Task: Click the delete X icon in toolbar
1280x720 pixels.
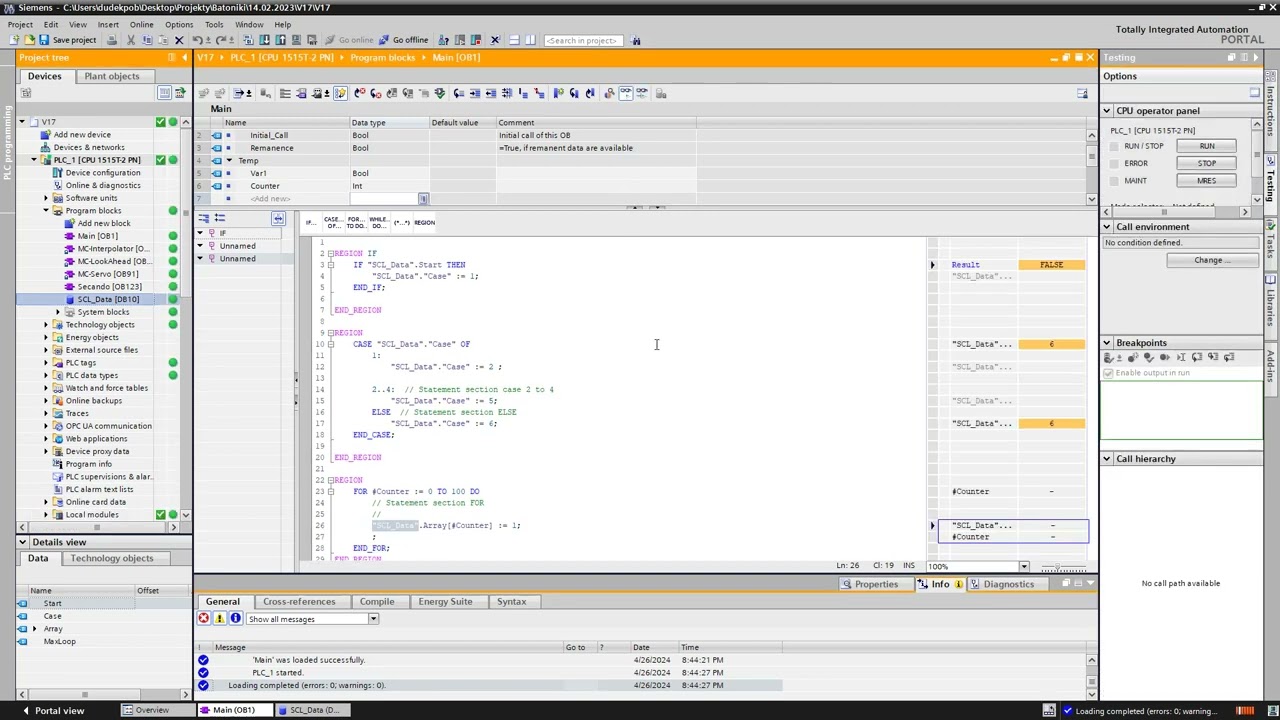Action: point(179,40)
